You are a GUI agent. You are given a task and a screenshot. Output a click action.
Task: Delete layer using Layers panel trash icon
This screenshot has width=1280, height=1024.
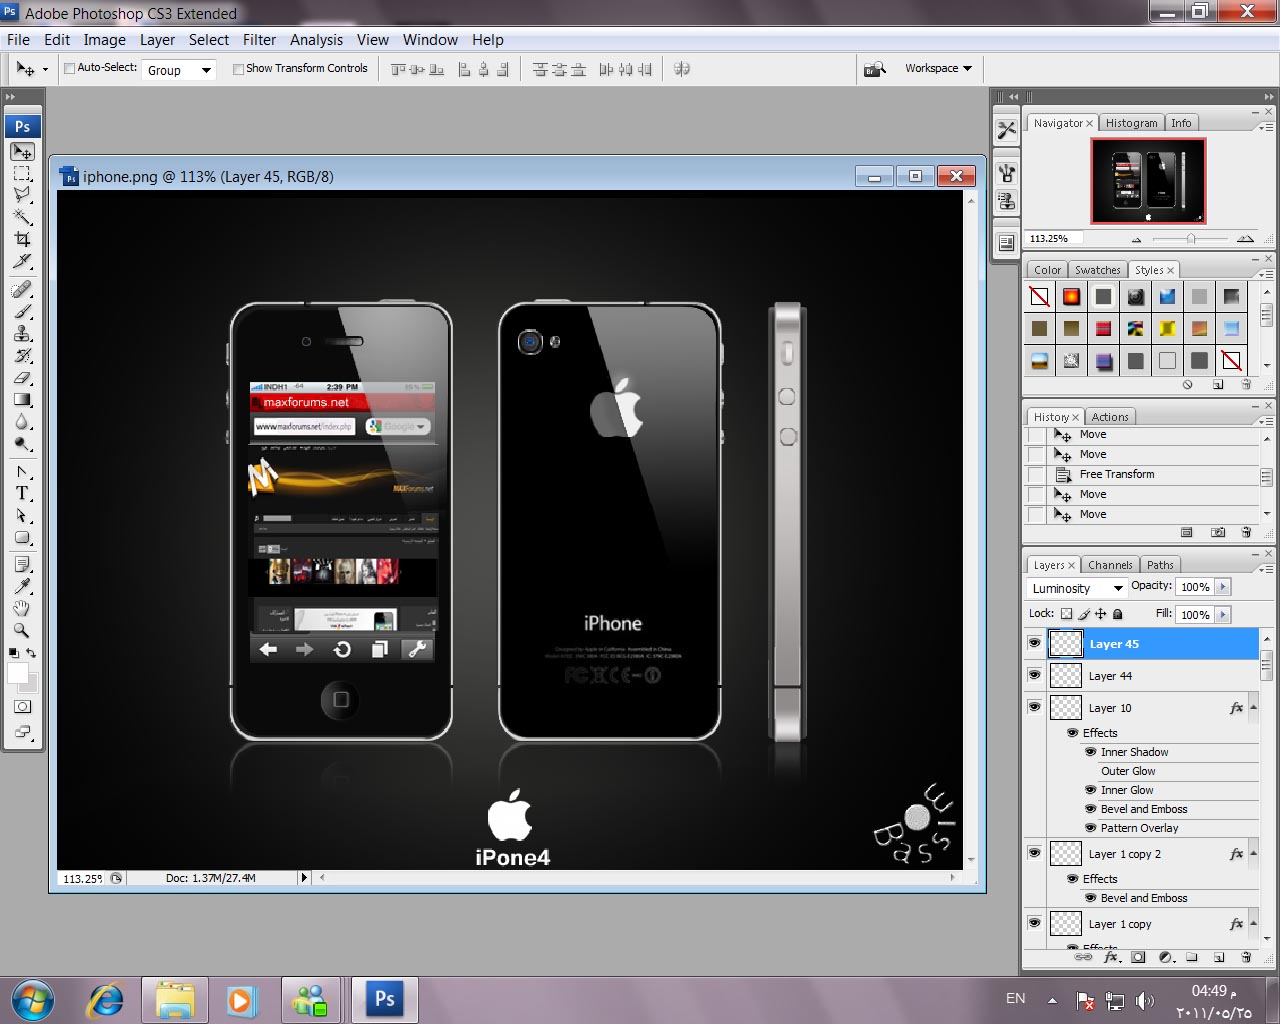click(1246, 957)
